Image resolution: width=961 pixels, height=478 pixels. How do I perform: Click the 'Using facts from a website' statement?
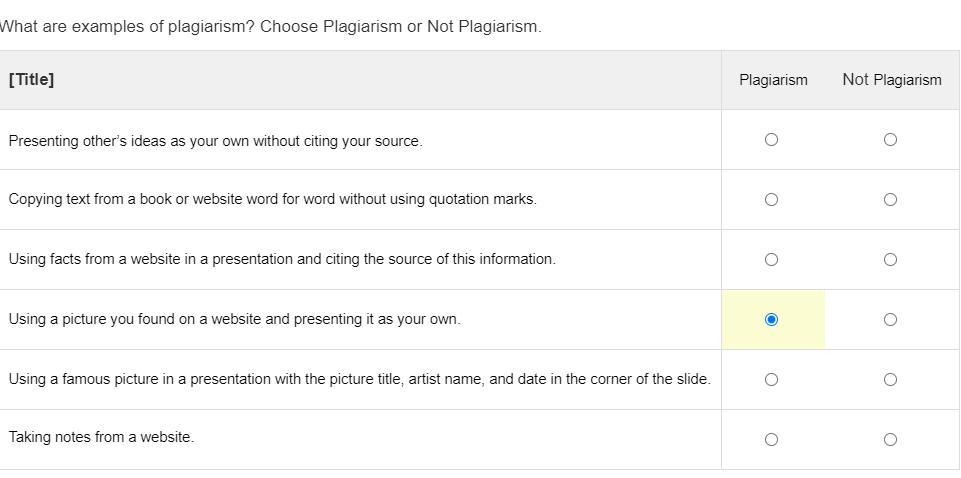(x=282, y=259)
